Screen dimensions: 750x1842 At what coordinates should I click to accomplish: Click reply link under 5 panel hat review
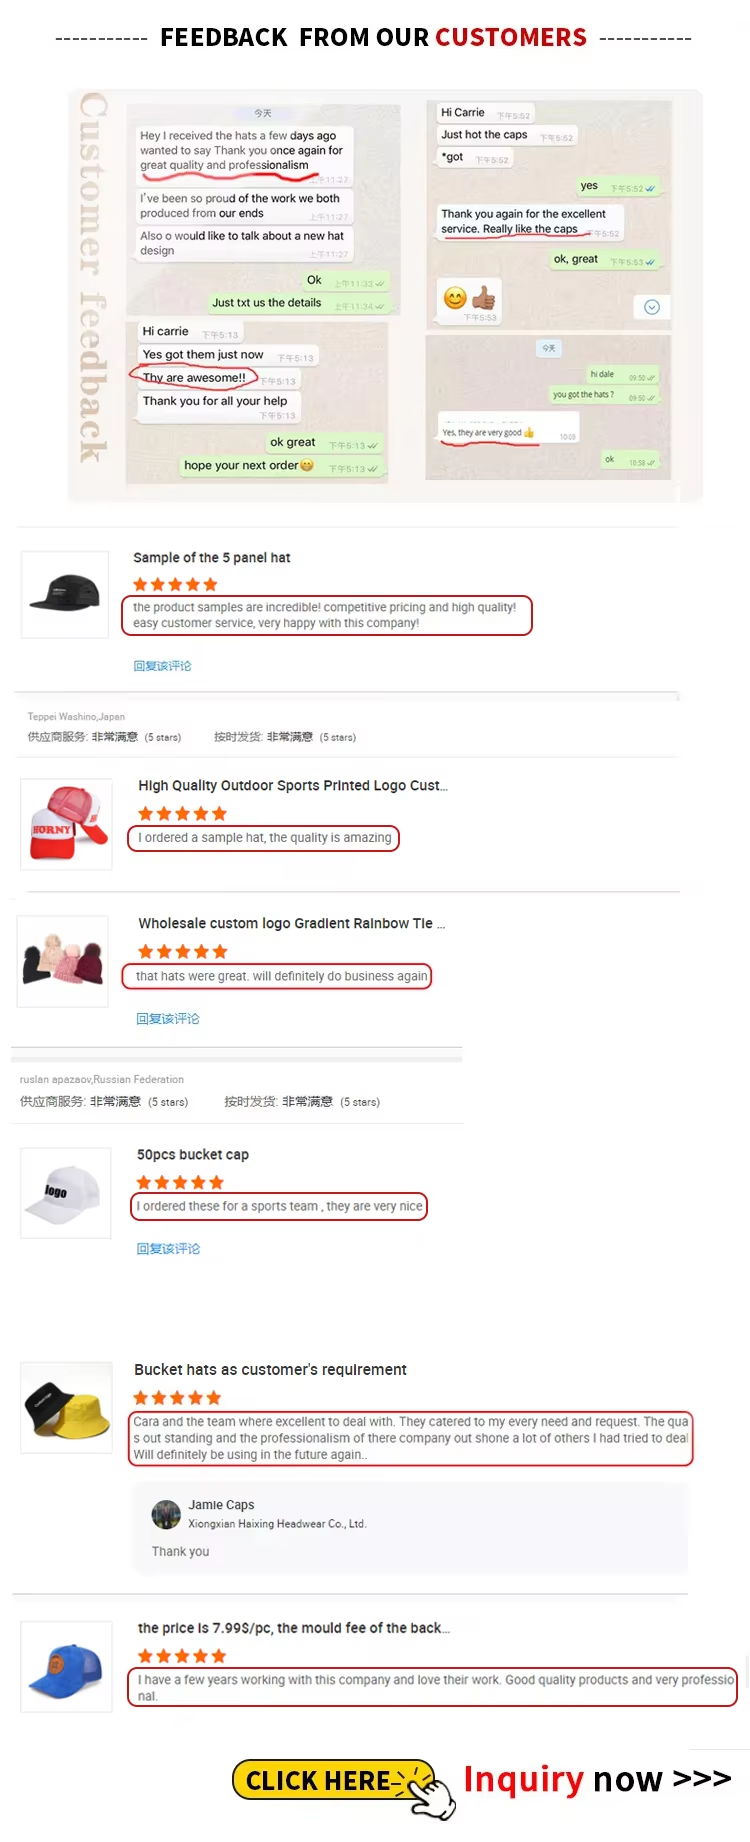163,666
